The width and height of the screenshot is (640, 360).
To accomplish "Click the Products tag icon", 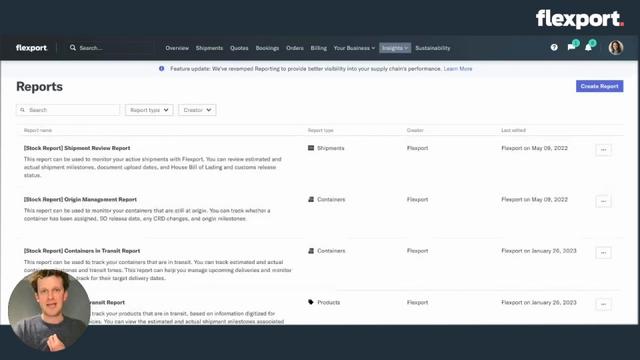I will 311,302.
